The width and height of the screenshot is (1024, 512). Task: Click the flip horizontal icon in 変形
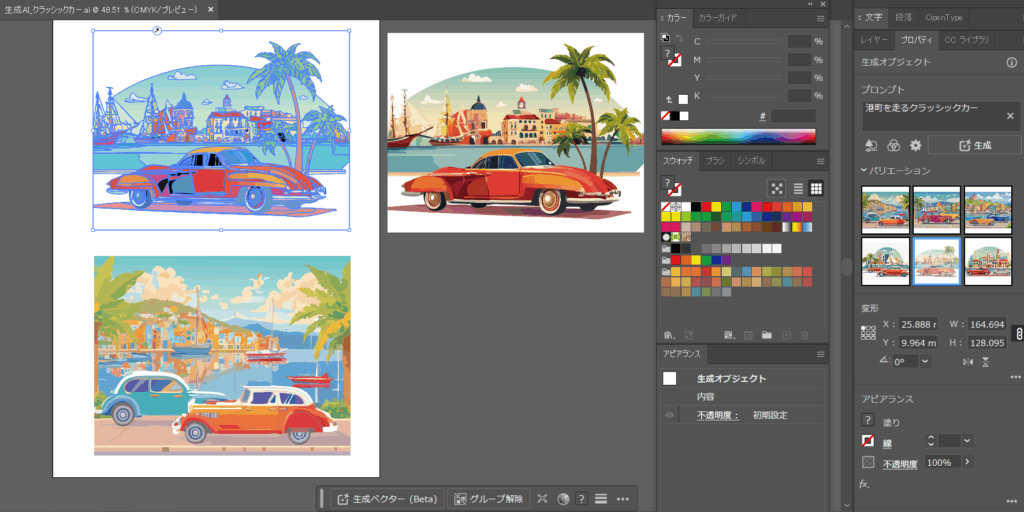point(967,361)
